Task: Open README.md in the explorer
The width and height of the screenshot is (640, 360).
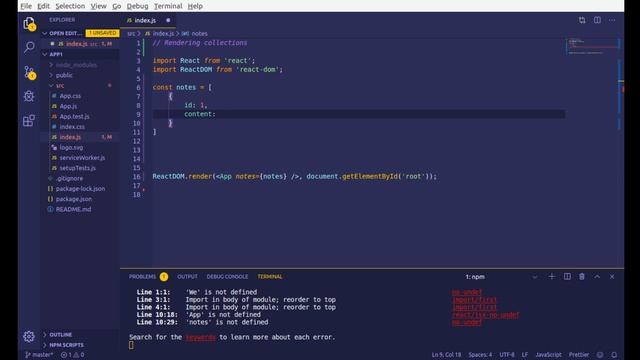Action: (73, 209)
